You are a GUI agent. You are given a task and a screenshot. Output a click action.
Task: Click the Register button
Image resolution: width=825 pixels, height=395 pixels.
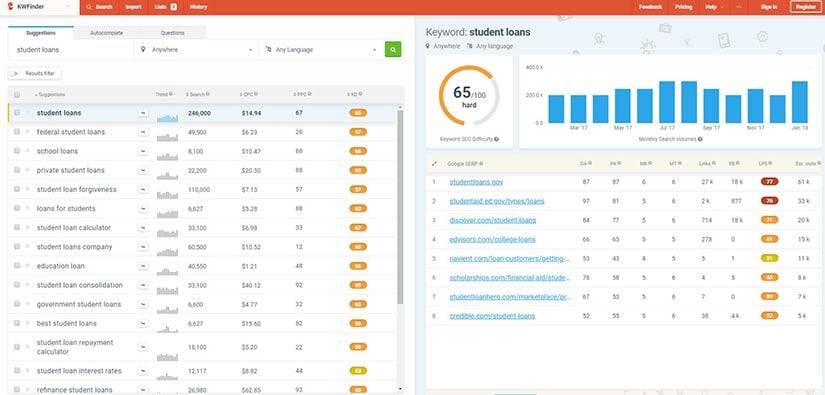point(806,7)
